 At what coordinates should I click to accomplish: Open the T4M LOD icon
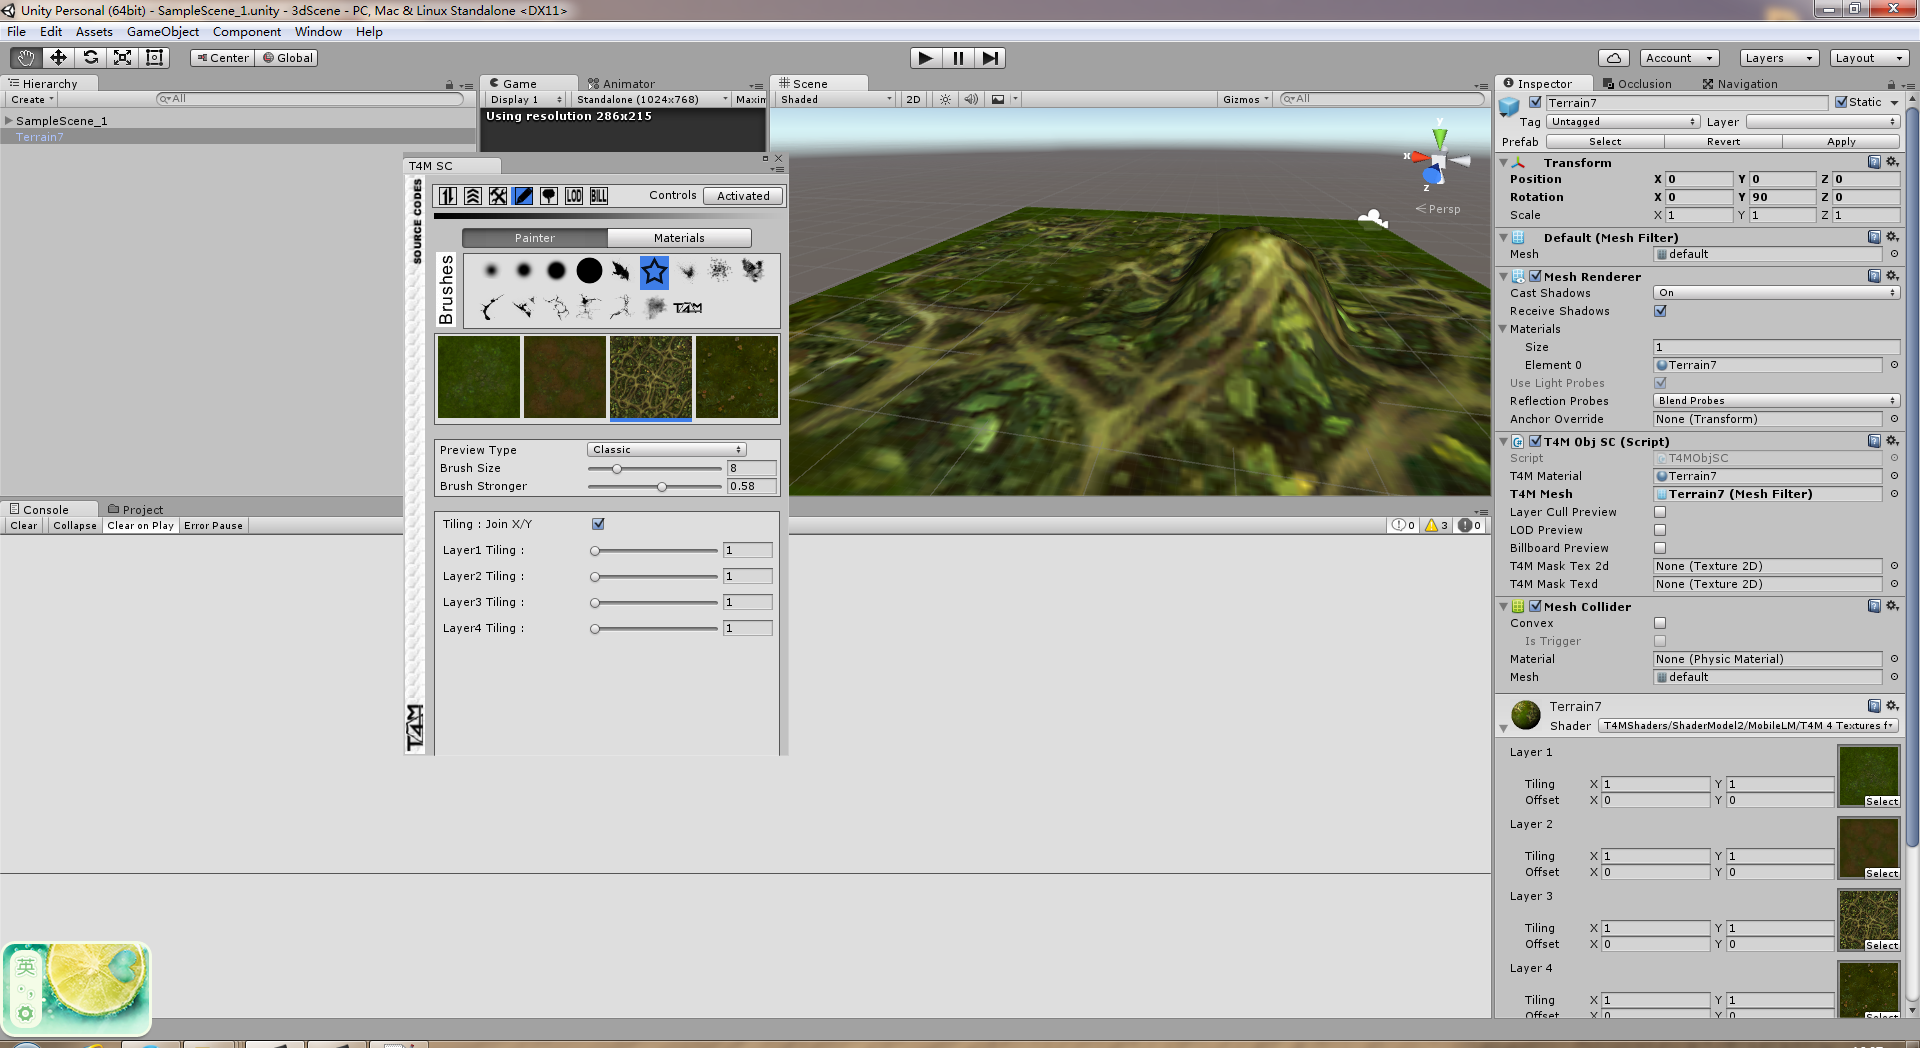tap(574, 196)
